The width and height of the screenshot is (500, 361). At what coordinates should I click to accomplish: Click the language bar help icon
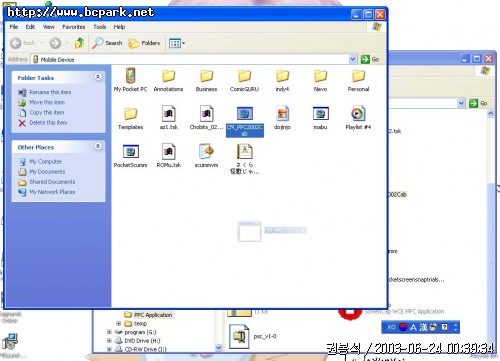[444, 327]
